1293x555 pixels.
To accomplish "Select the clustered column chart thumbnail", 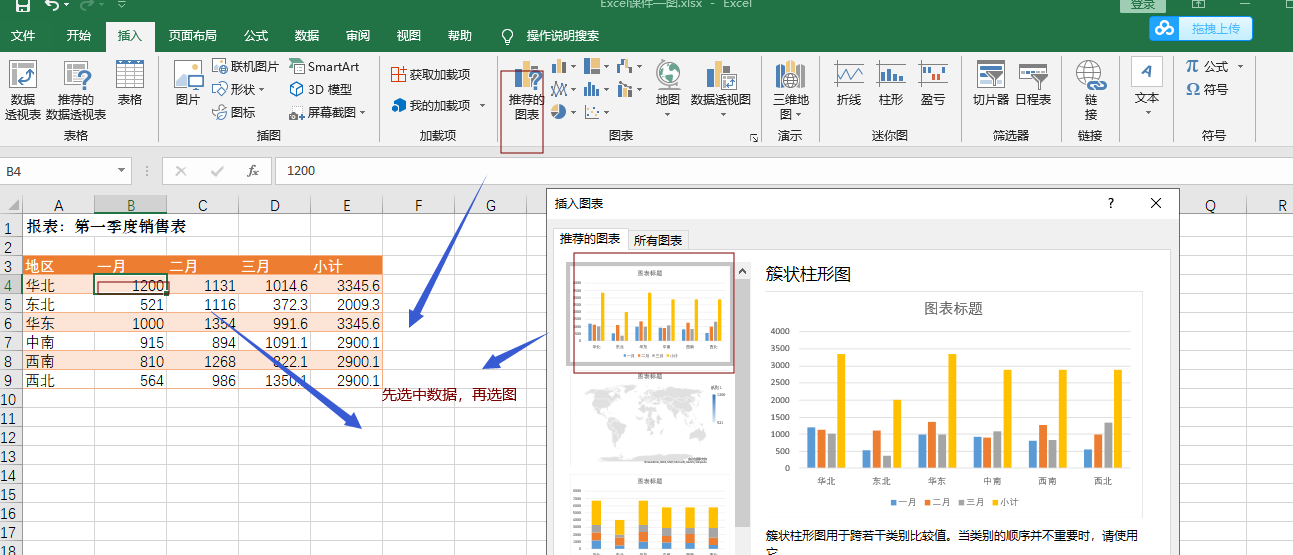I will coord(652,312).
